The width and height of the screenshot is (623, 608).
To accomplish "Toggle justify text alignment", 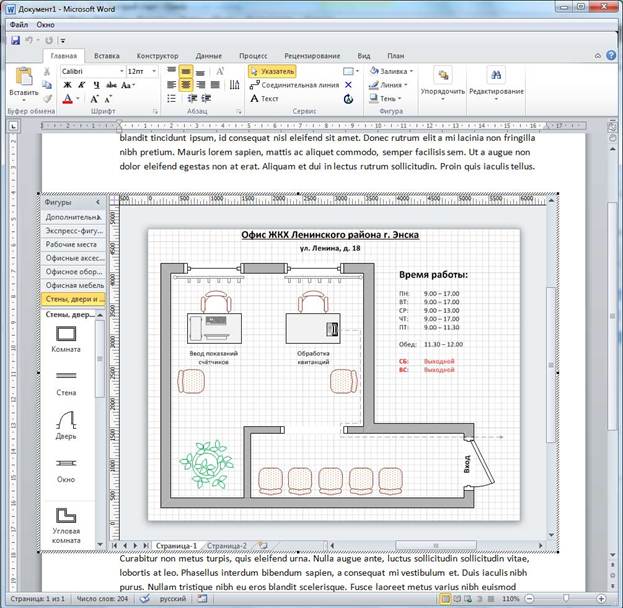I will (215, 85).
